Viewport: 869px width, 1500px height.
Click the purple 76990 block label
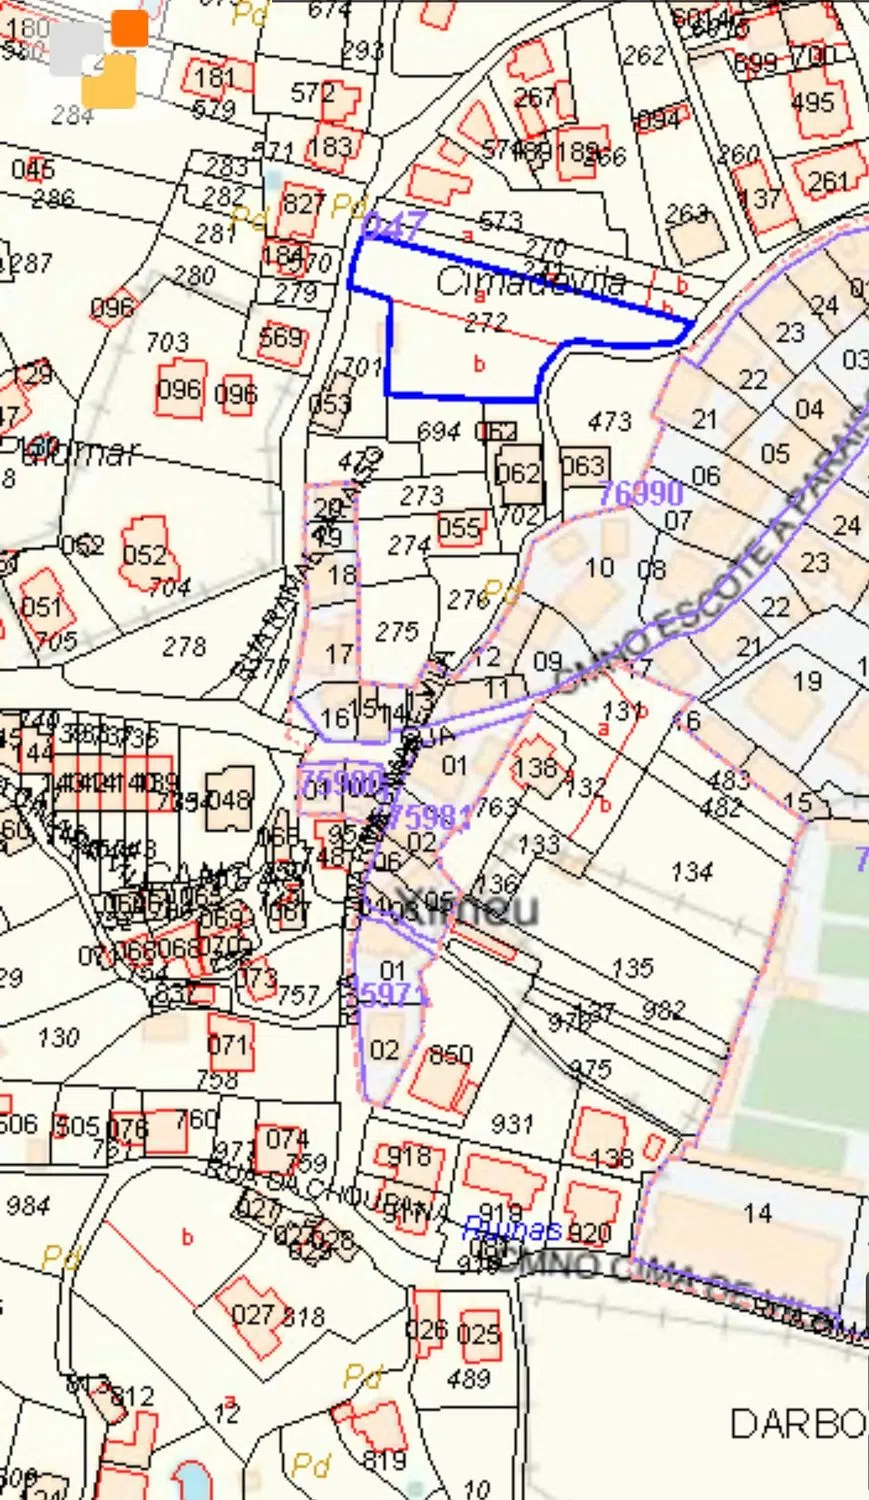click(640, 492)
